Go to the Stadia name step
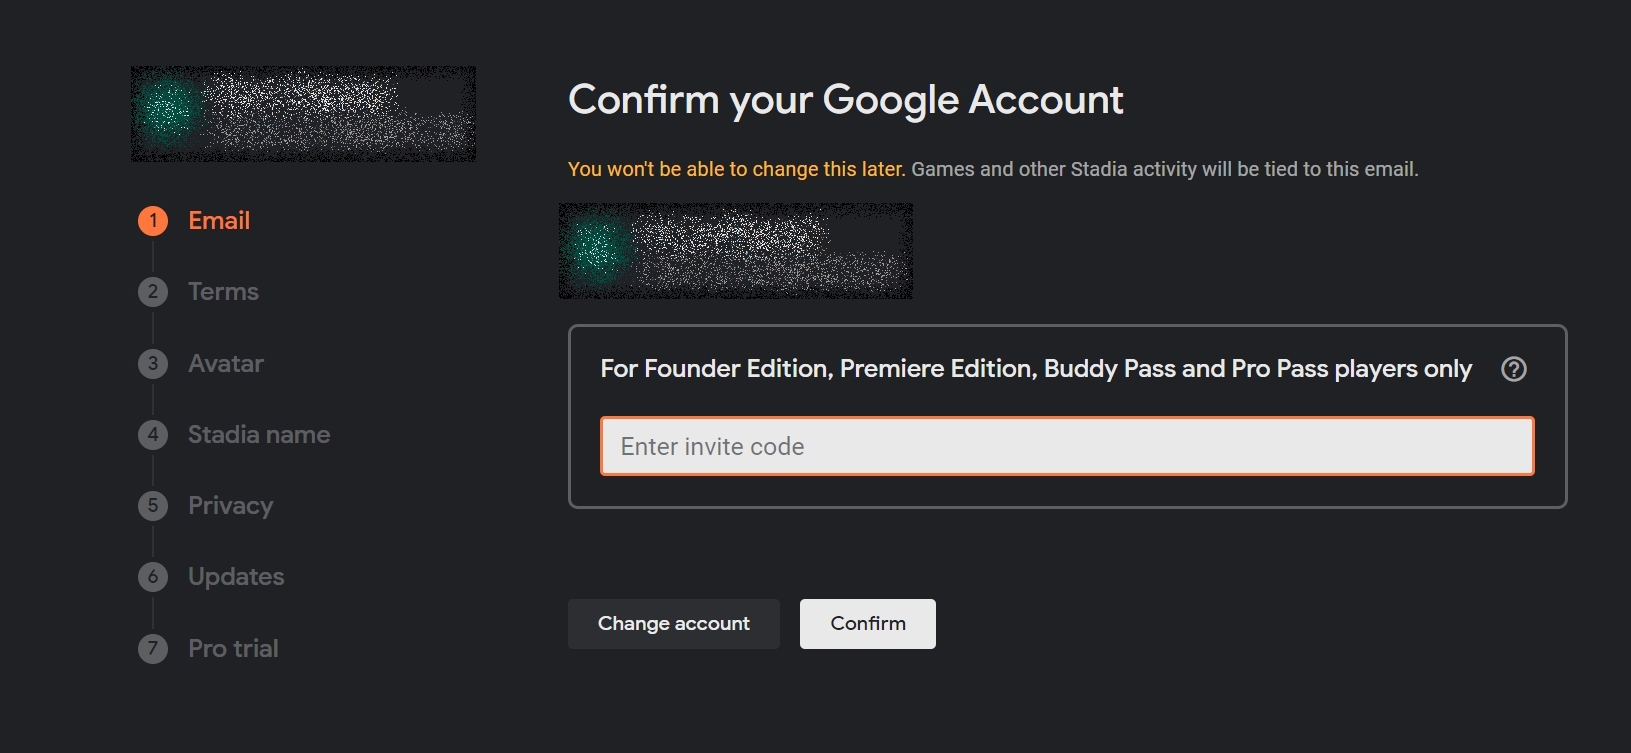The width and height of the screenshot is (1631, 753). [259, 435]
